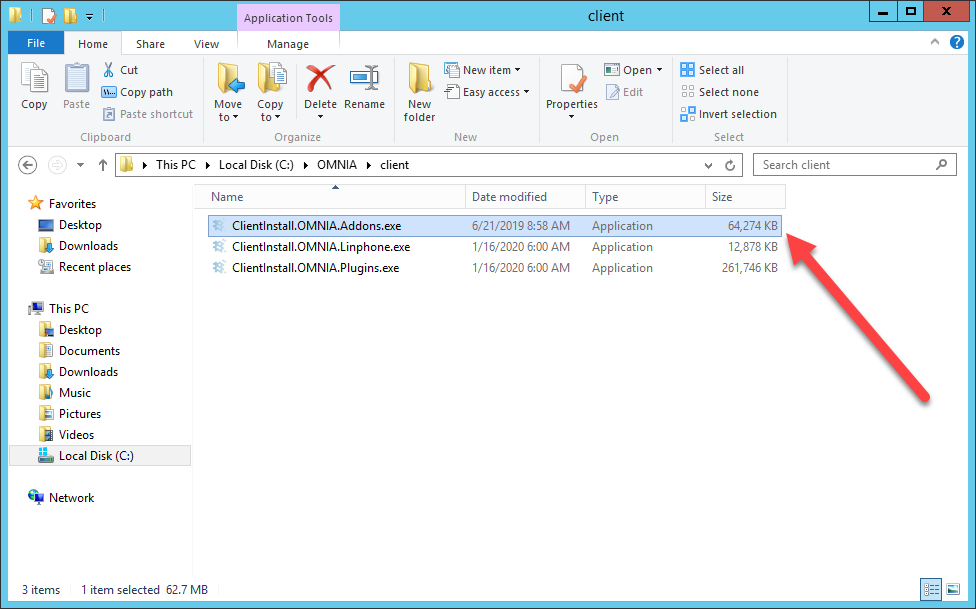Switch to the Home ribbon tab
This screenshot has height=609, width=976.
[93, 44]
